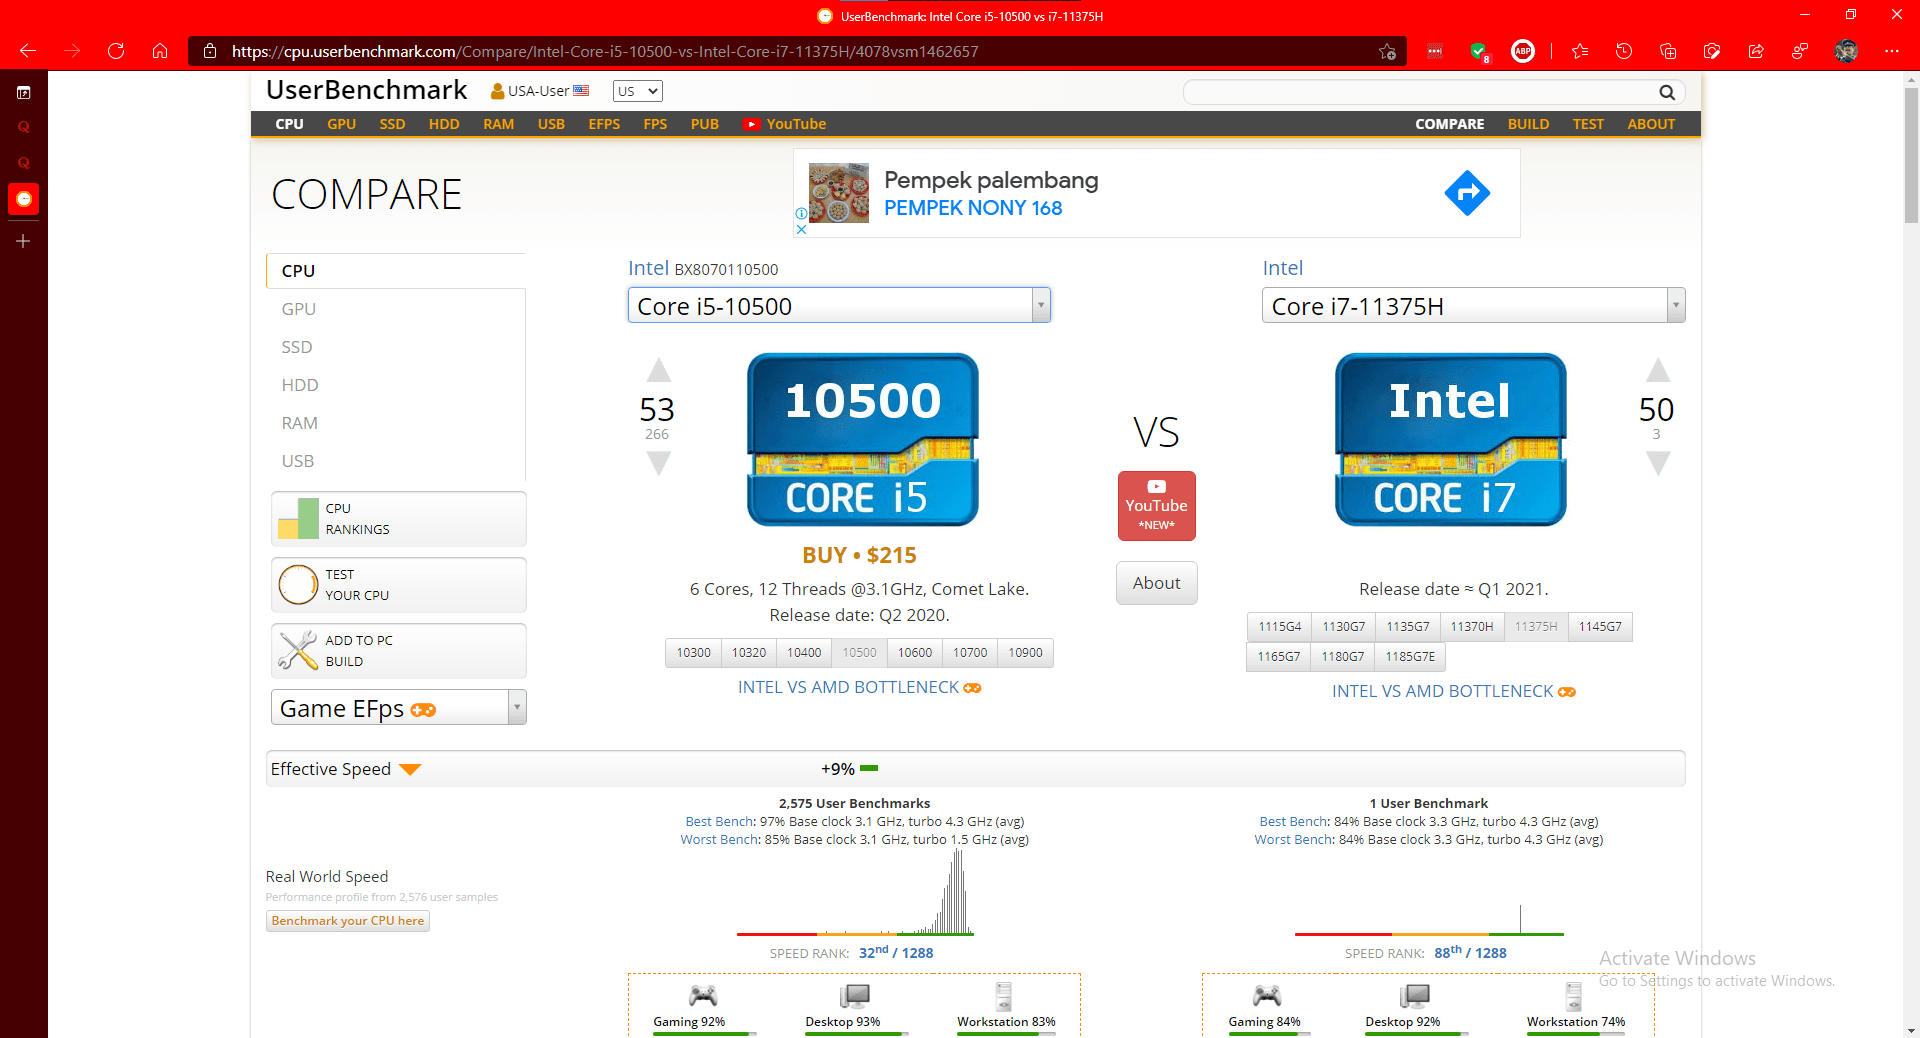The image size is (1920, 1038).
Task: Open Intel vs AMD Bottleneck under i7-11375H
Action: point(1453,691)
